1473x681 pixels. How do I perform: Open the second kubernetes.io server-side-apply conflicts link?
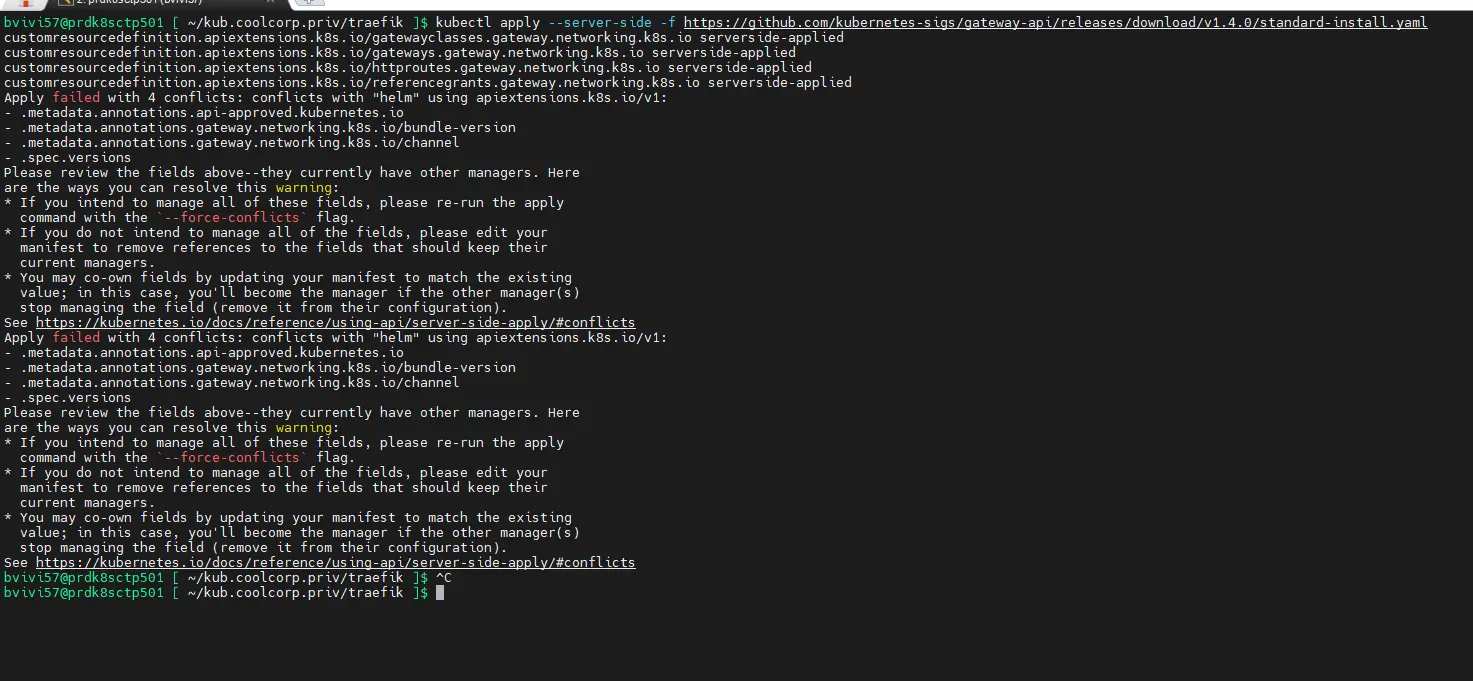pos(335,563)
